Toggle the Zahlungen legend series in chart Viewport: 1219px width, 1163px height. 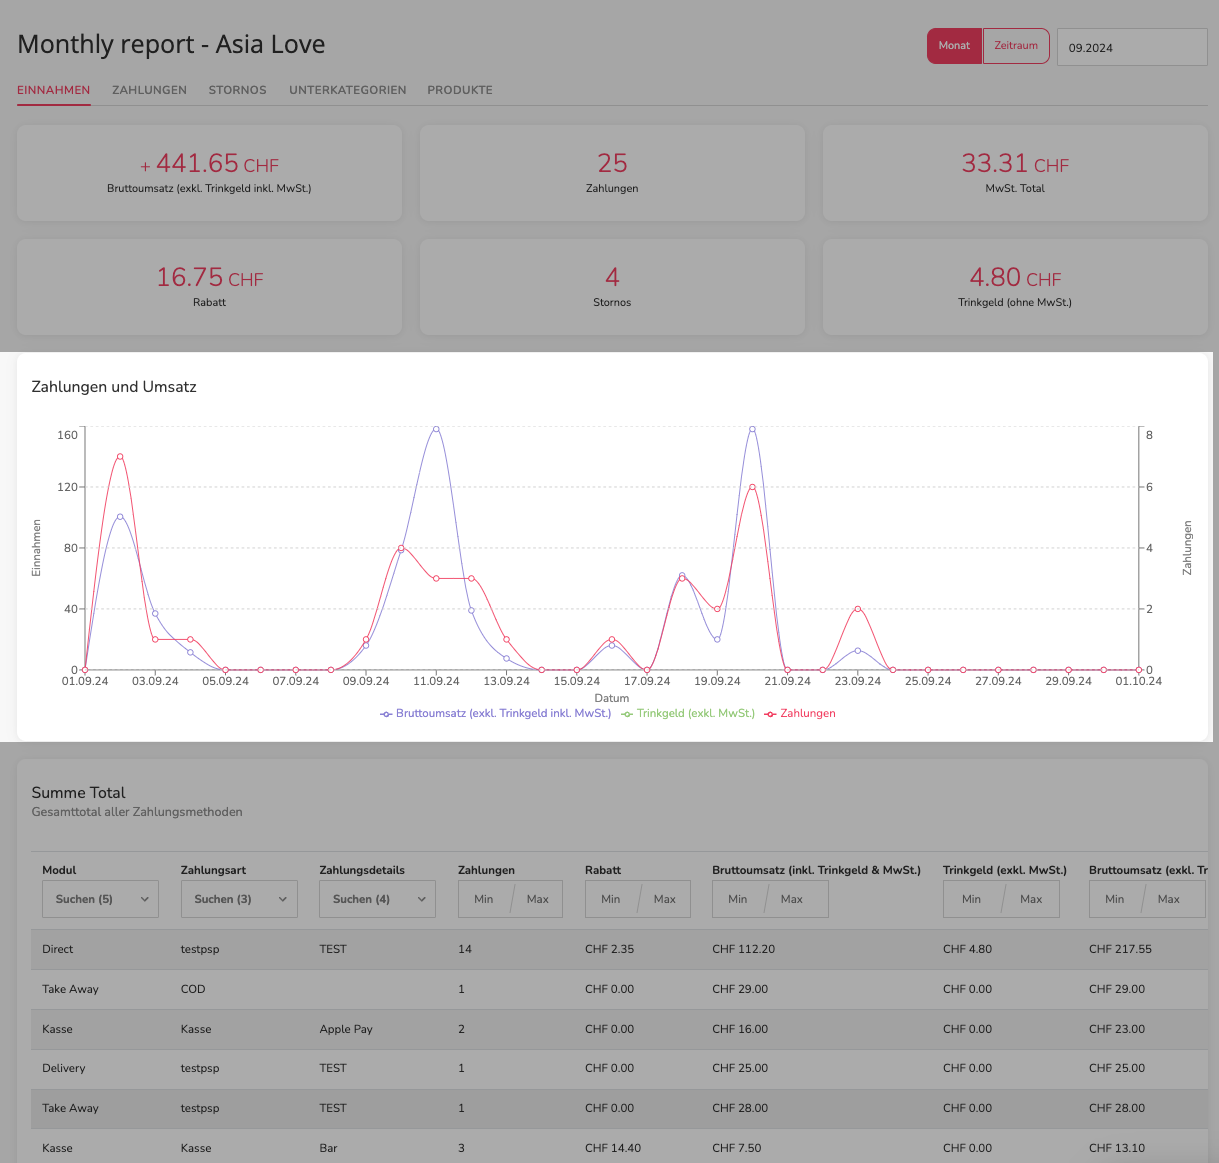pos(800,714)
